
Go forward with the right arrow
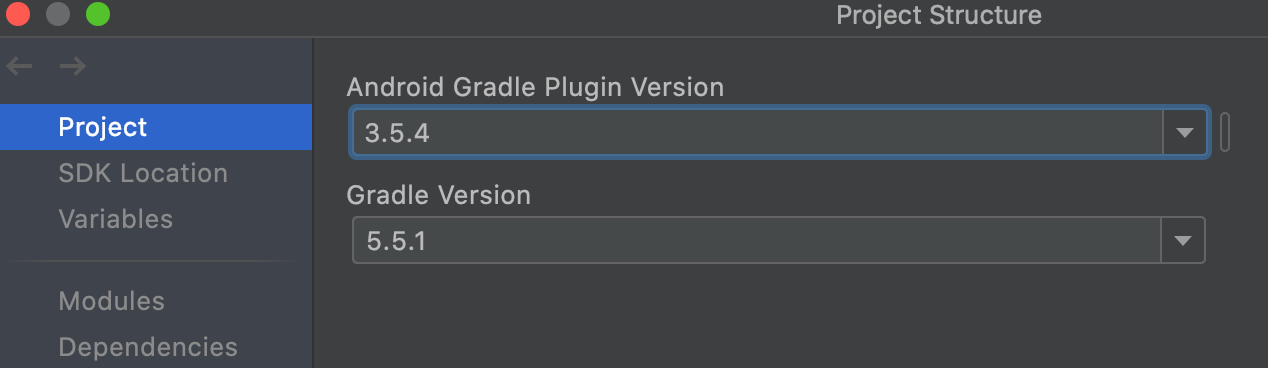[x=72, y=67]
